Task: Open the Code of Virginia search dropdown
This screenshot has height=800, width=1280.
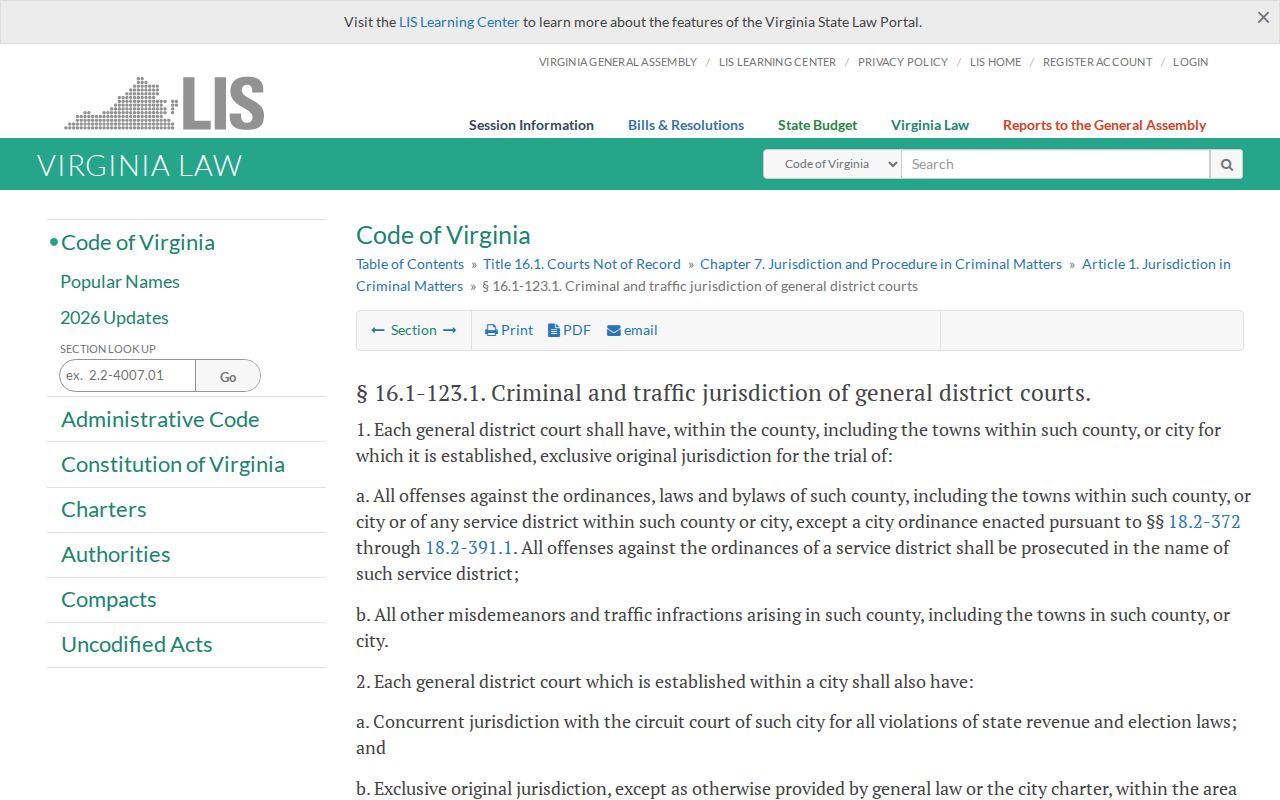Action: click(832, 164)
